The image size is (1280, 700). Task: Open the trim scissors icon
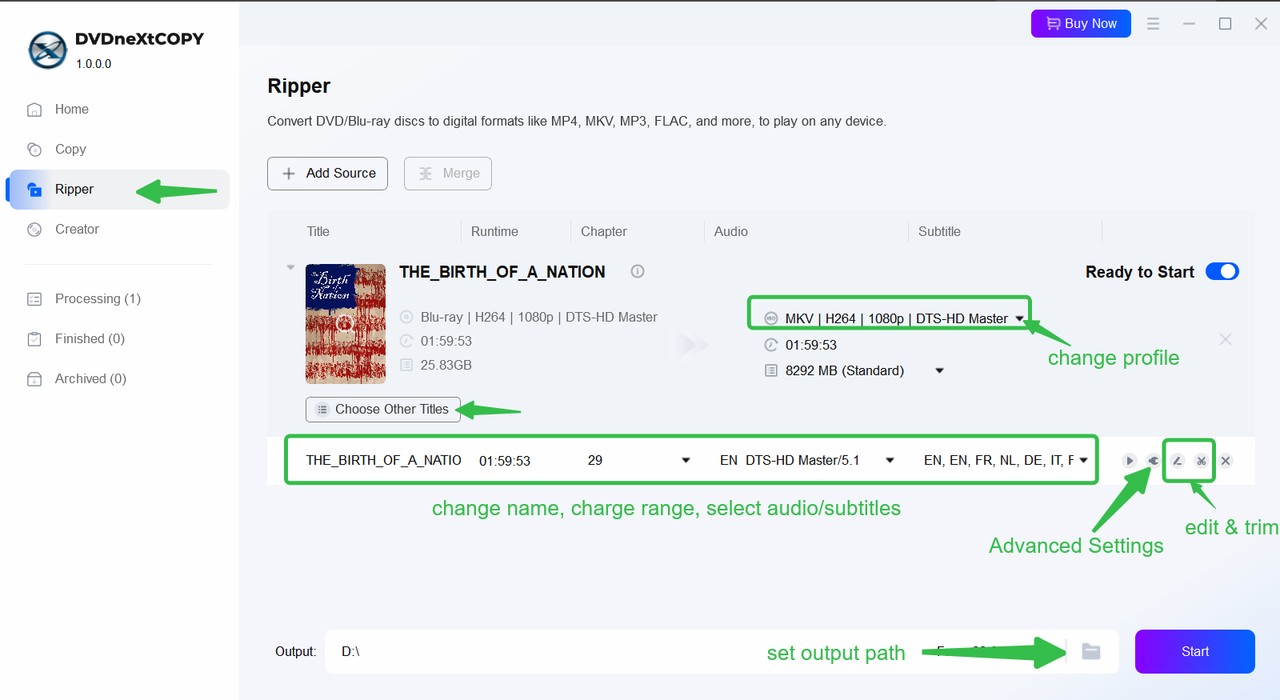click(1201, 461)
